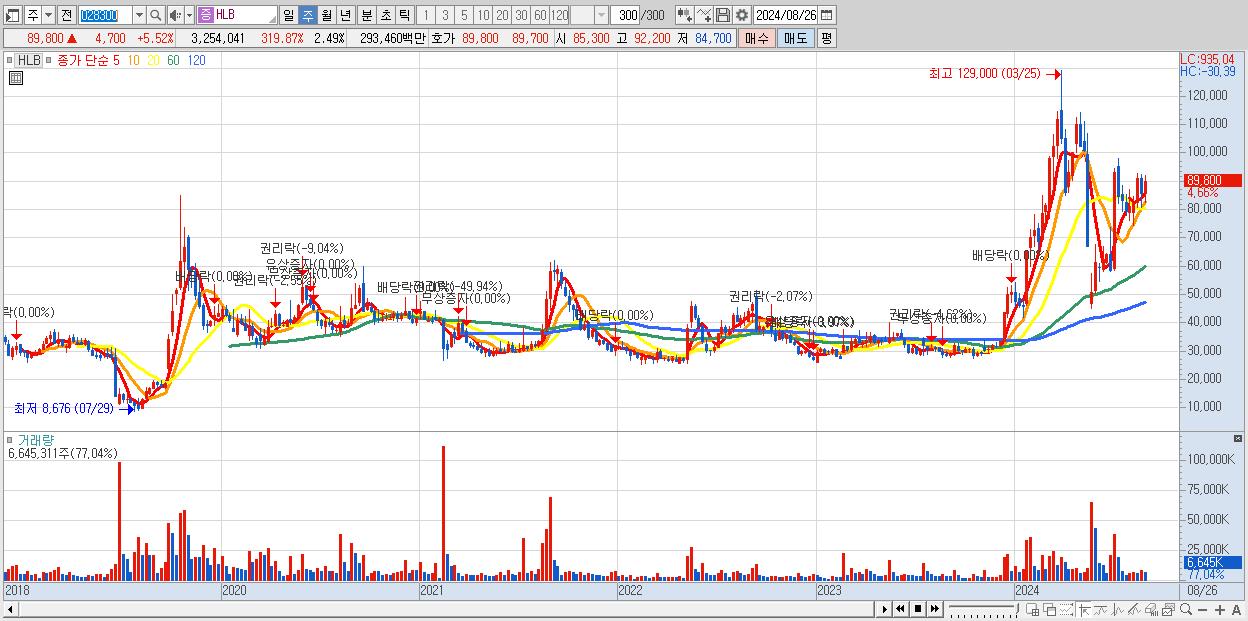Viewport: 1248px width, 621px height.
Task: Click the 5-period MA red legend swatch
Action: tap(117, 60)
